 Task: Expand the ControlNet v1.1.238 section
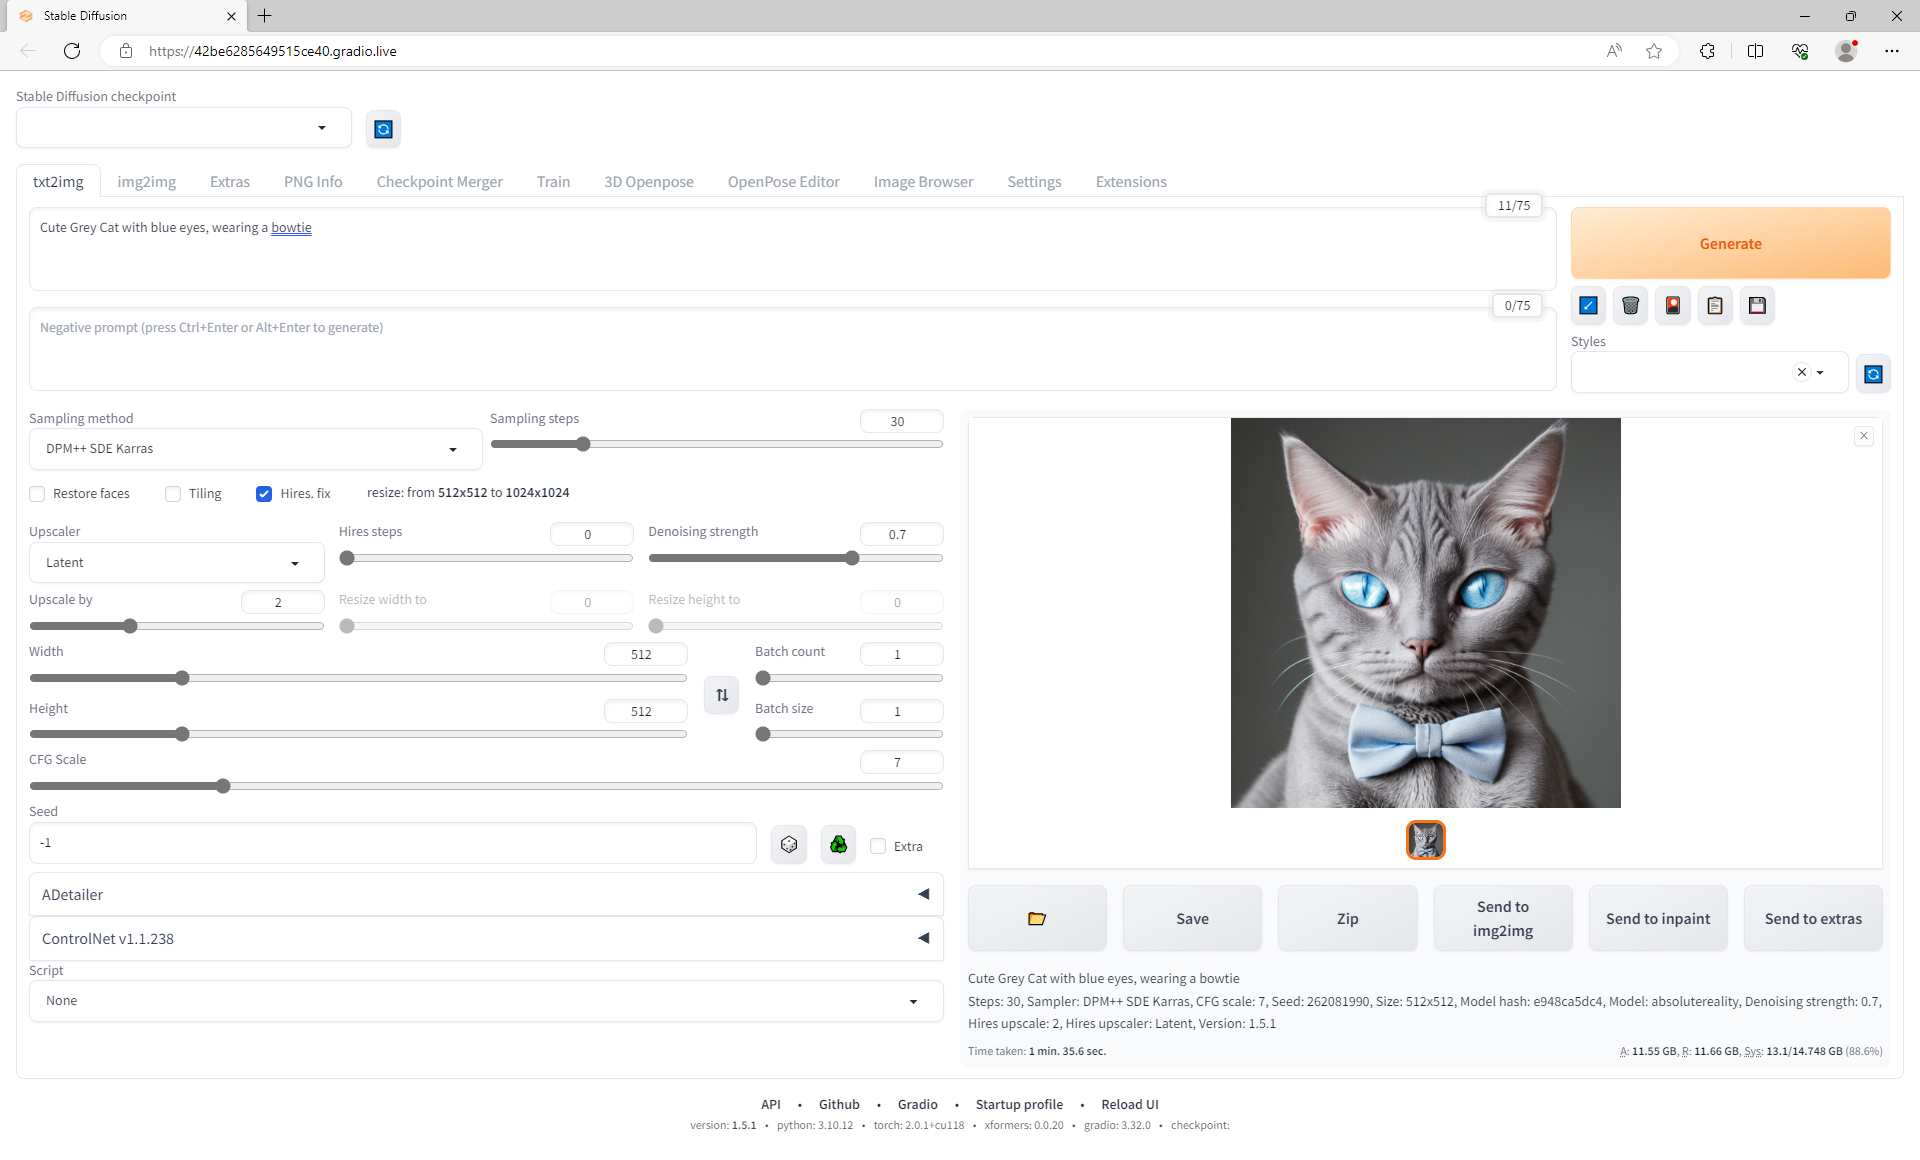(486, 938)
